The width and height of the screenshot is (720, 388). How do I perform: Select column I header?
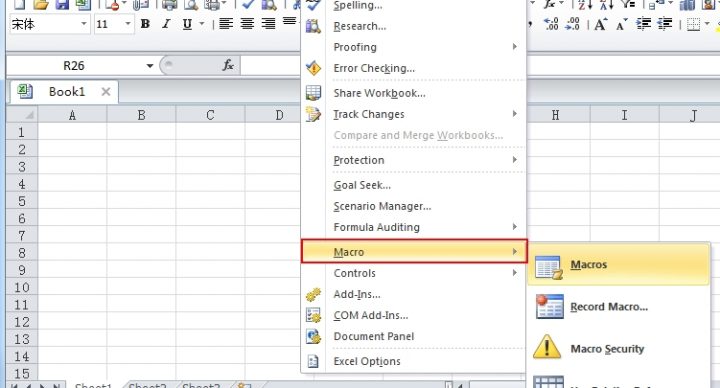pos(624,115)
